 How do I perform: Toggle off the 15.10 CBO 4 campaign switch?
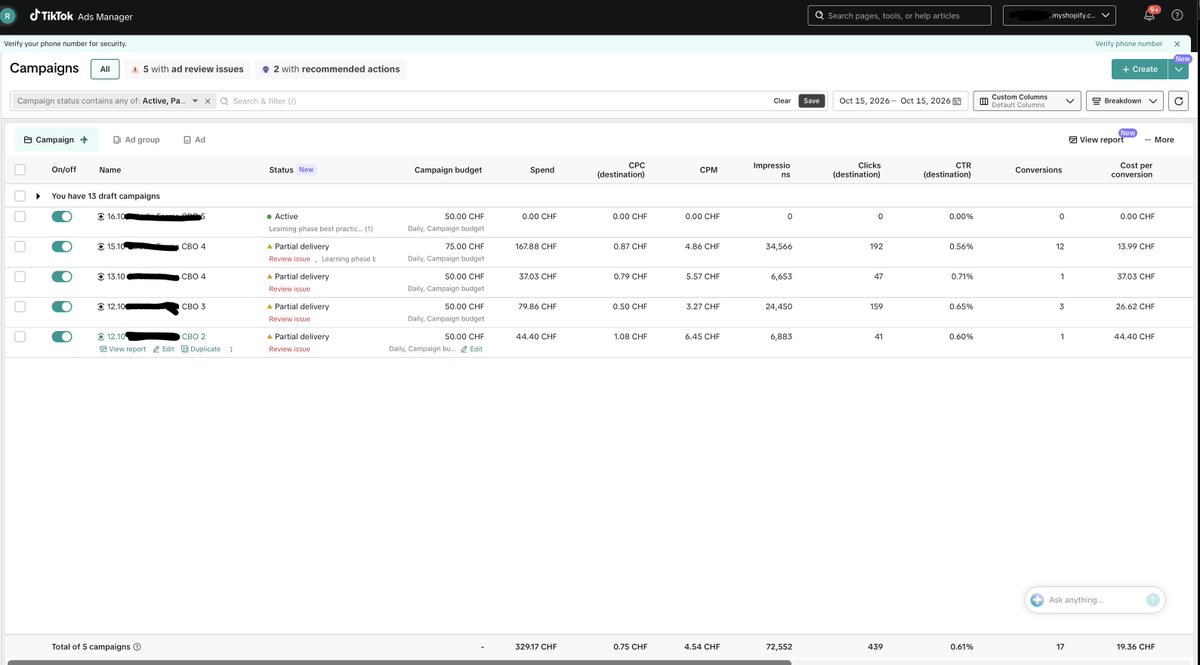pos(62,247)
